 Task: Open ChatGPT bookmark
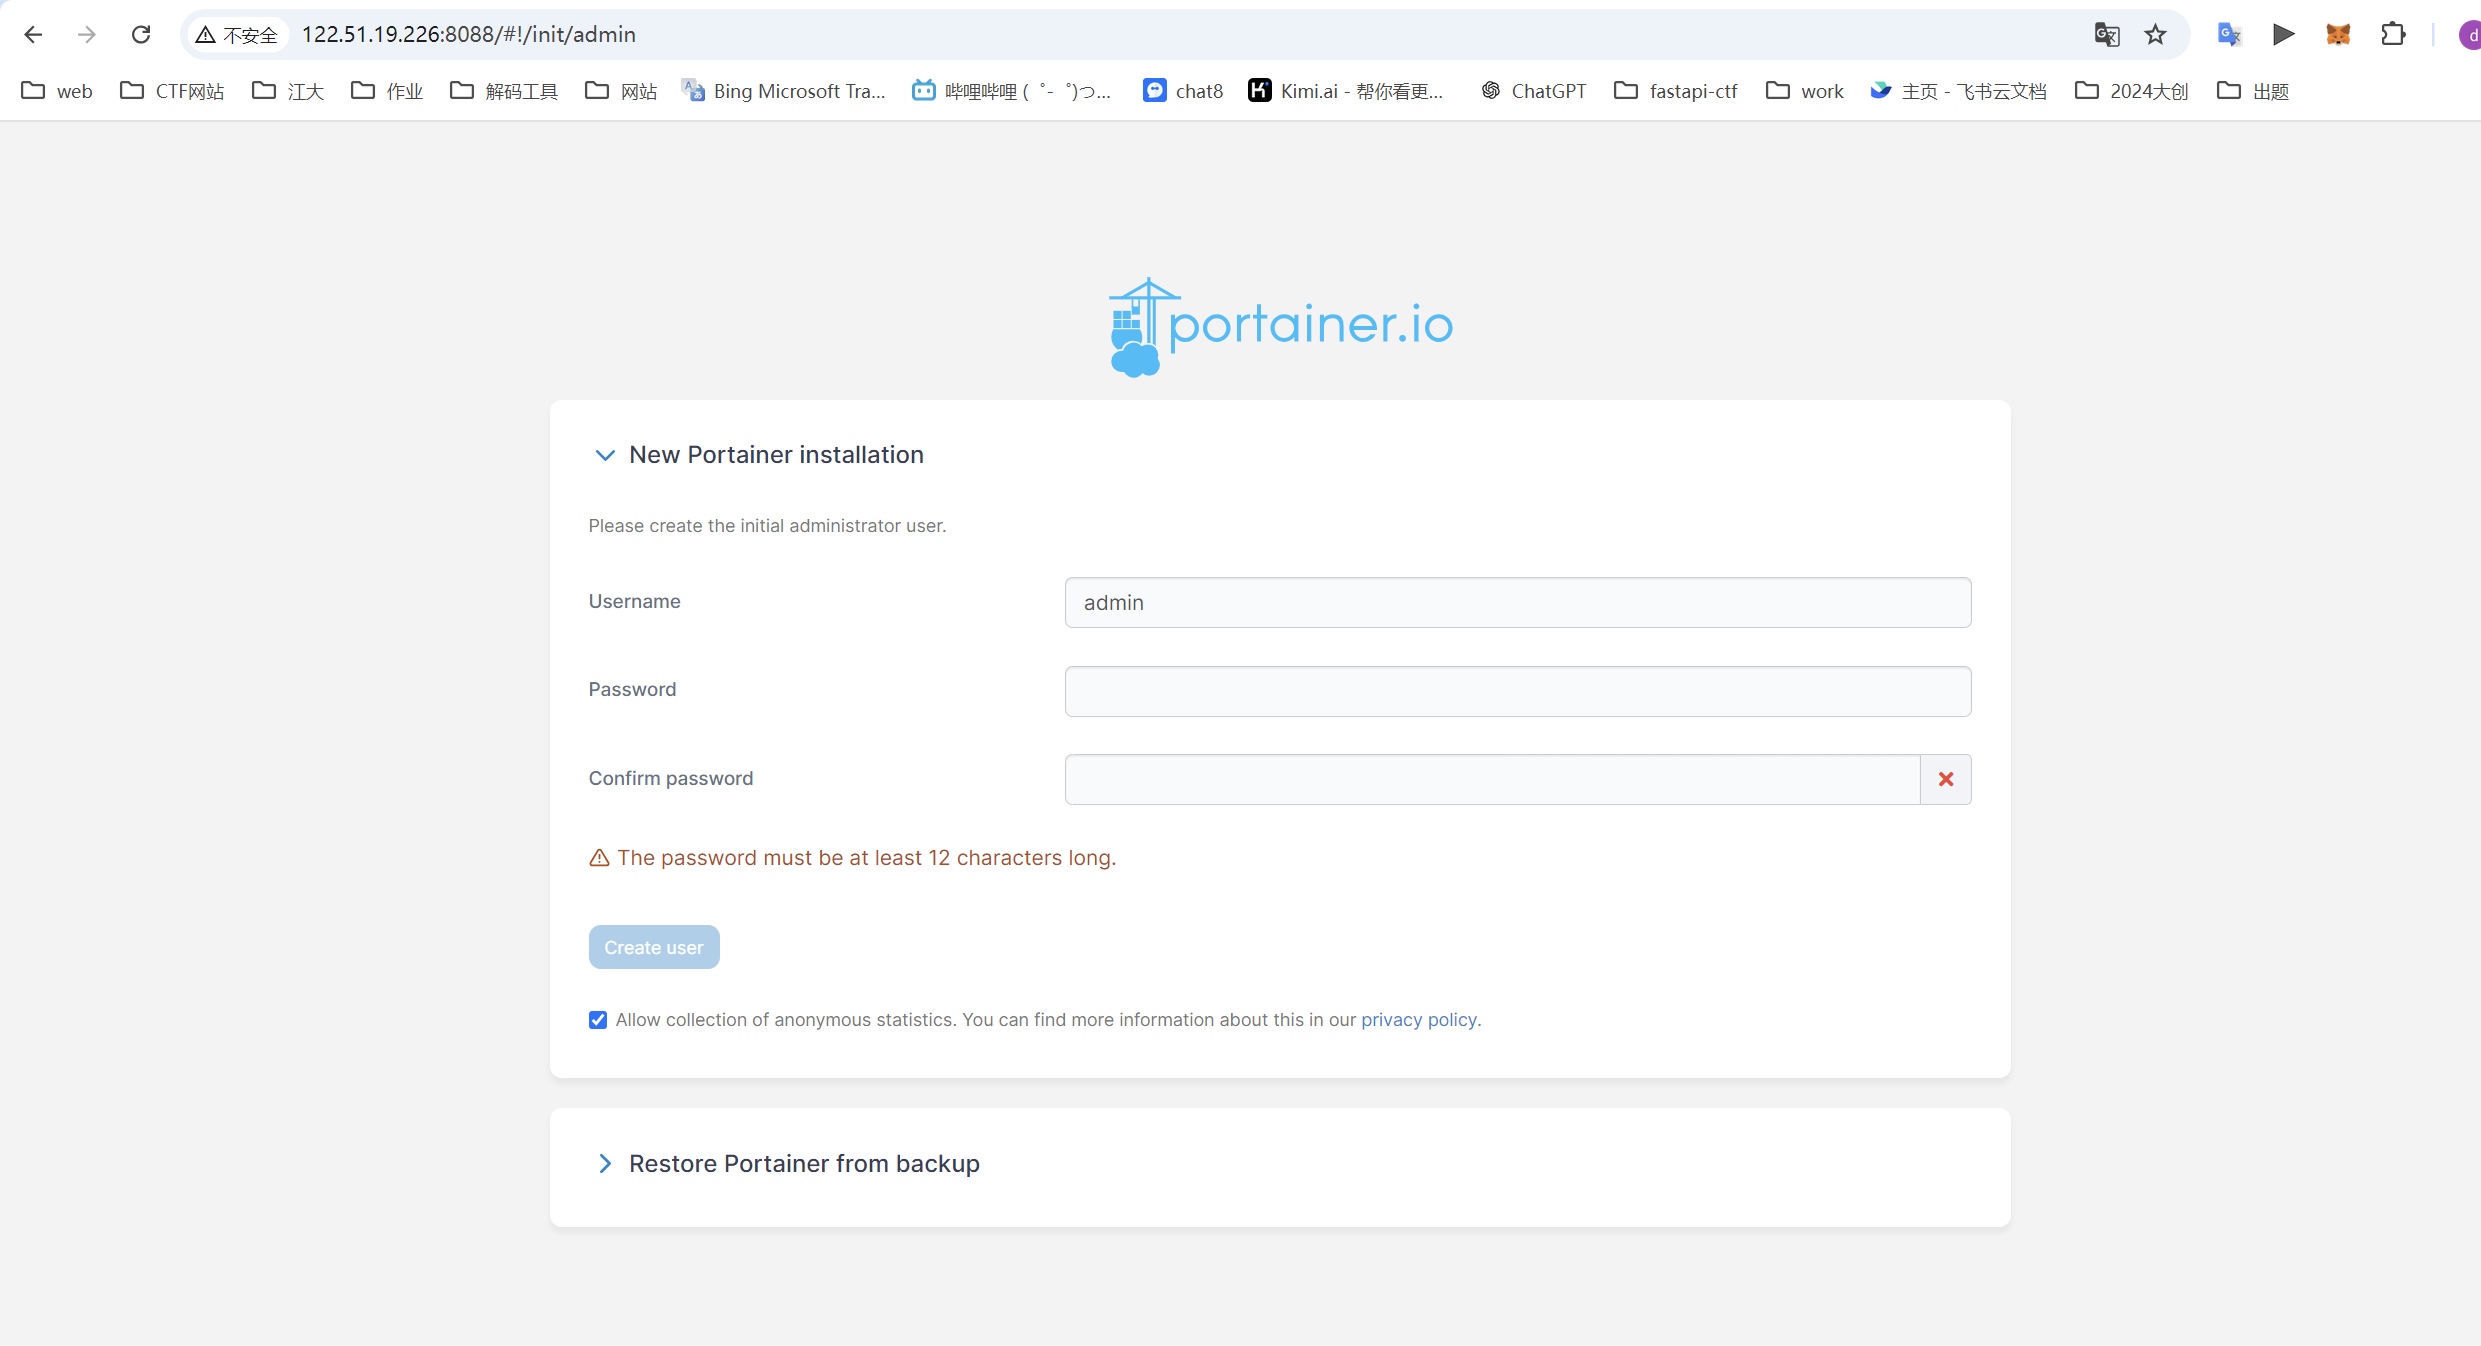1534,91
